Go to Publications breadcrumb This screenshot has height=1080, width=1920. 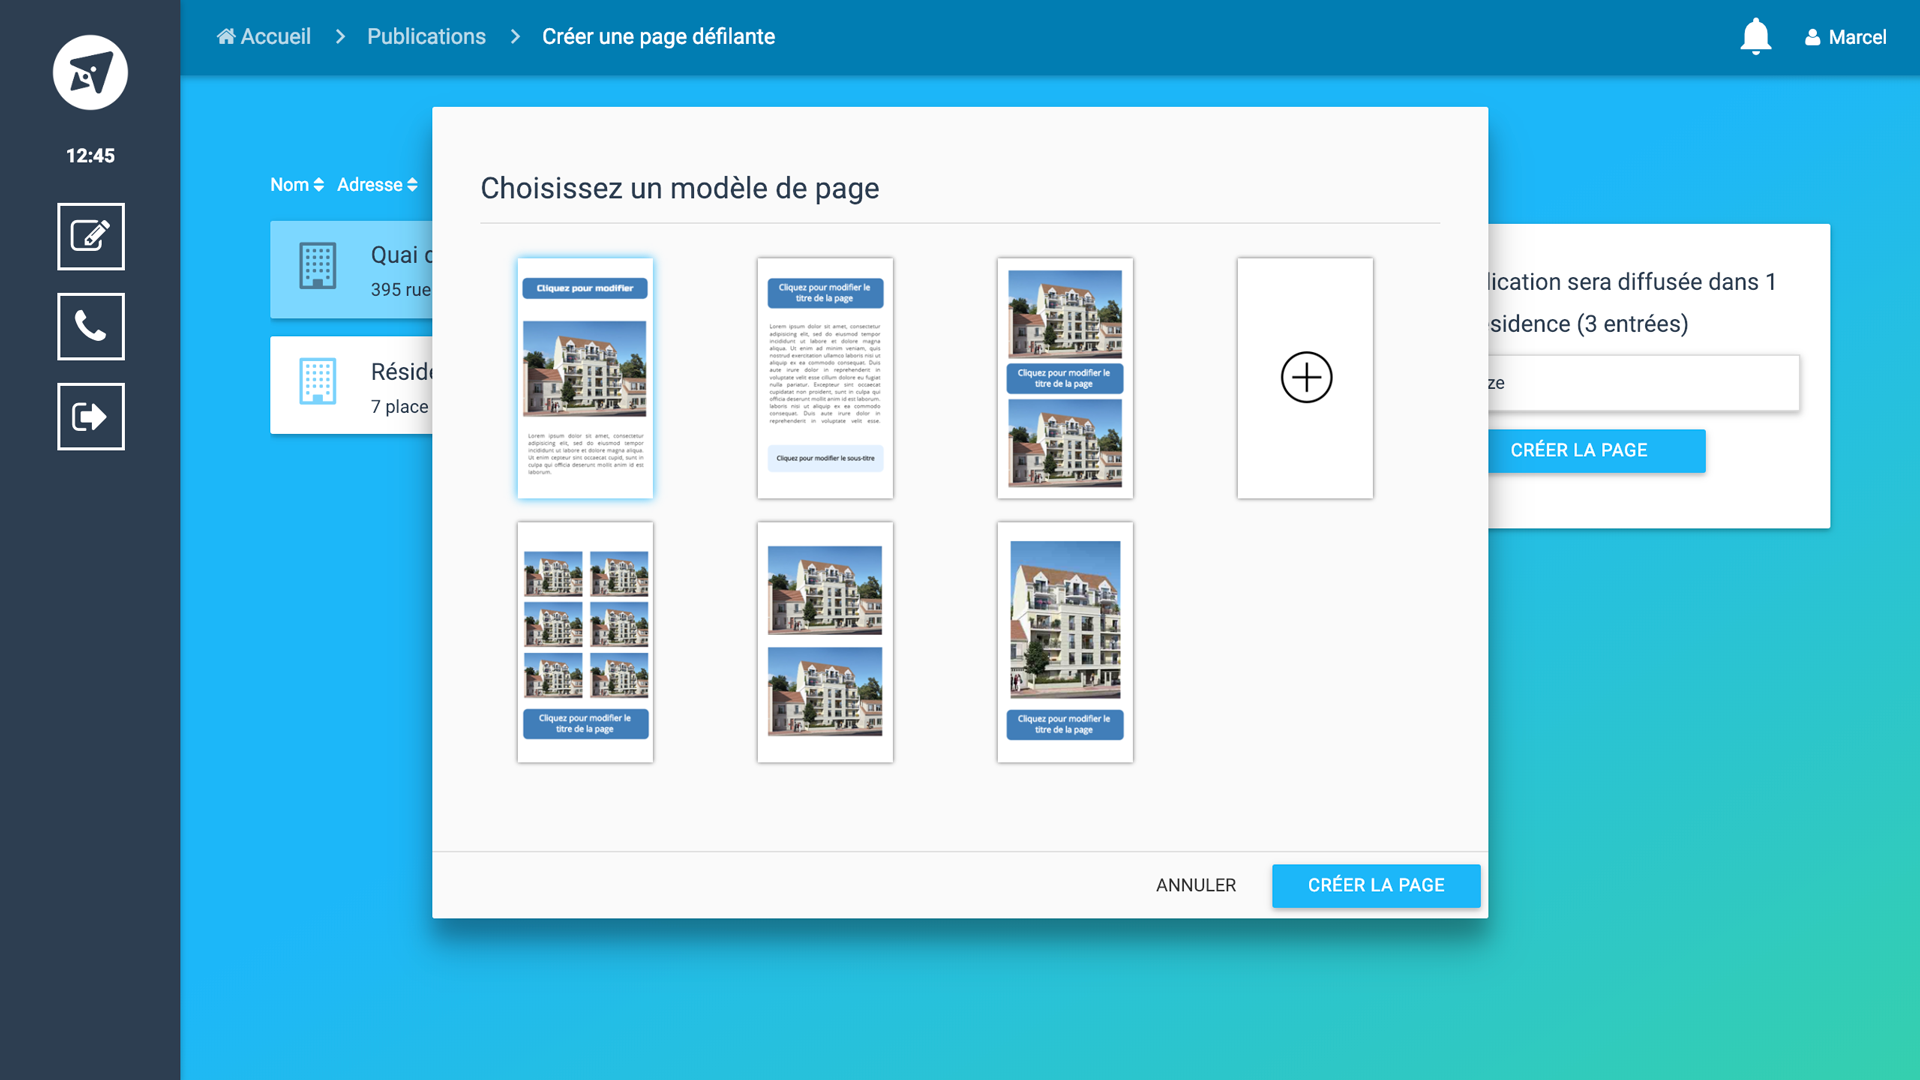tap(426, 37)
